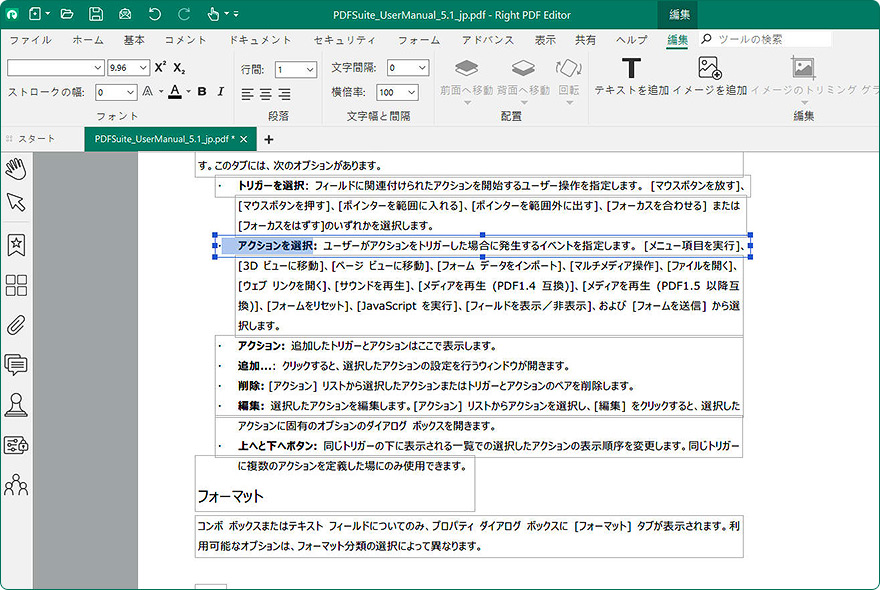Open the form fields panel icon in sidebar
The width and height of the screenshot is (880, 590).
[x=16, y=445]
